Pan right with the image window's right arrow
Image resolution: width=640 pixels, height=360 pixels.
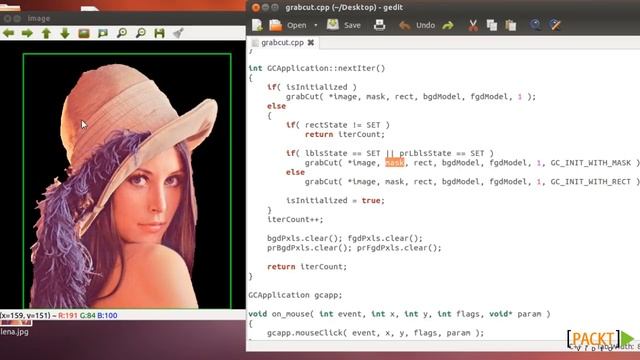tap(27, 33)
